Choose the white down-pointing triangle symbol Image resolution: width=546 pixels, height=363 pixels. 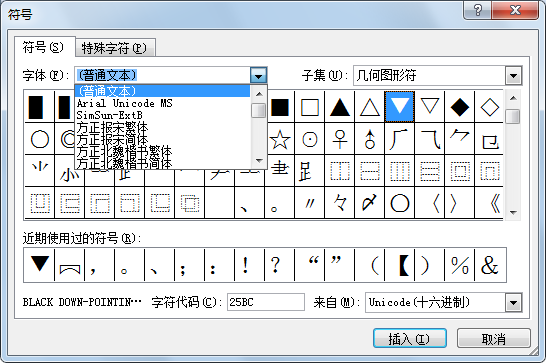tap(429, 107)
